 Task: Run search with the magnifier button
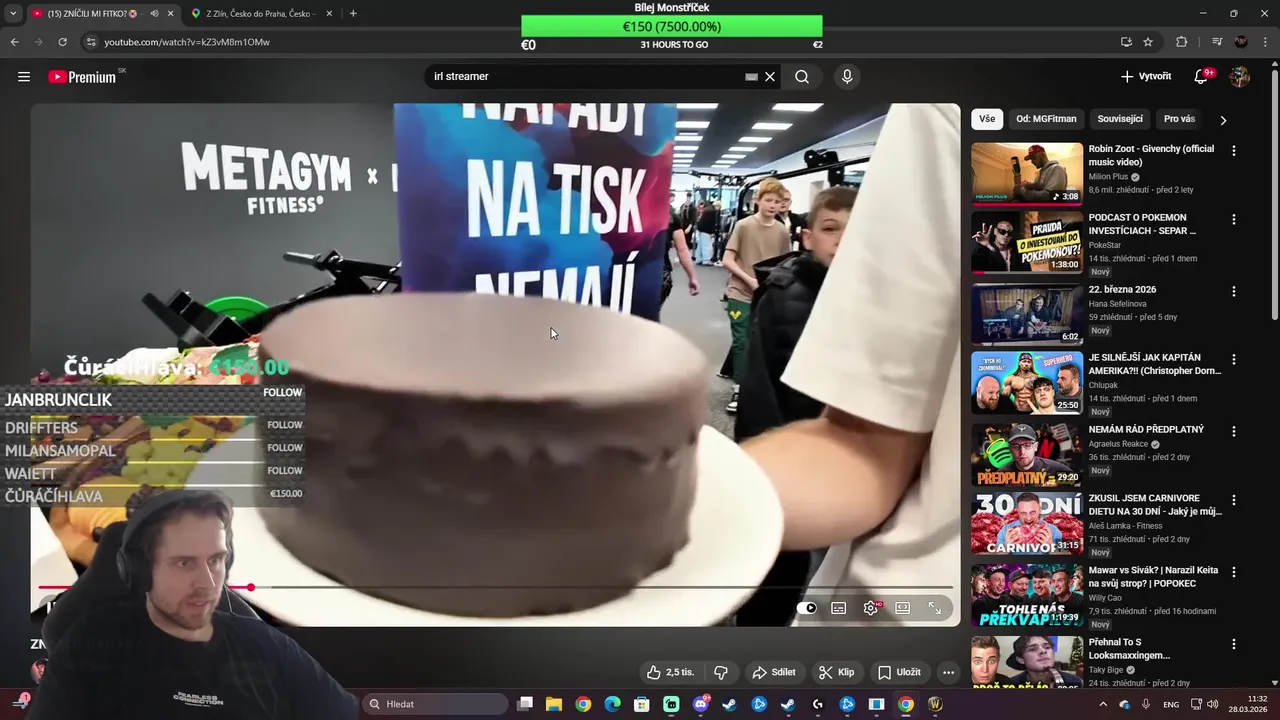pyautogui.click(x=802, y=77)
